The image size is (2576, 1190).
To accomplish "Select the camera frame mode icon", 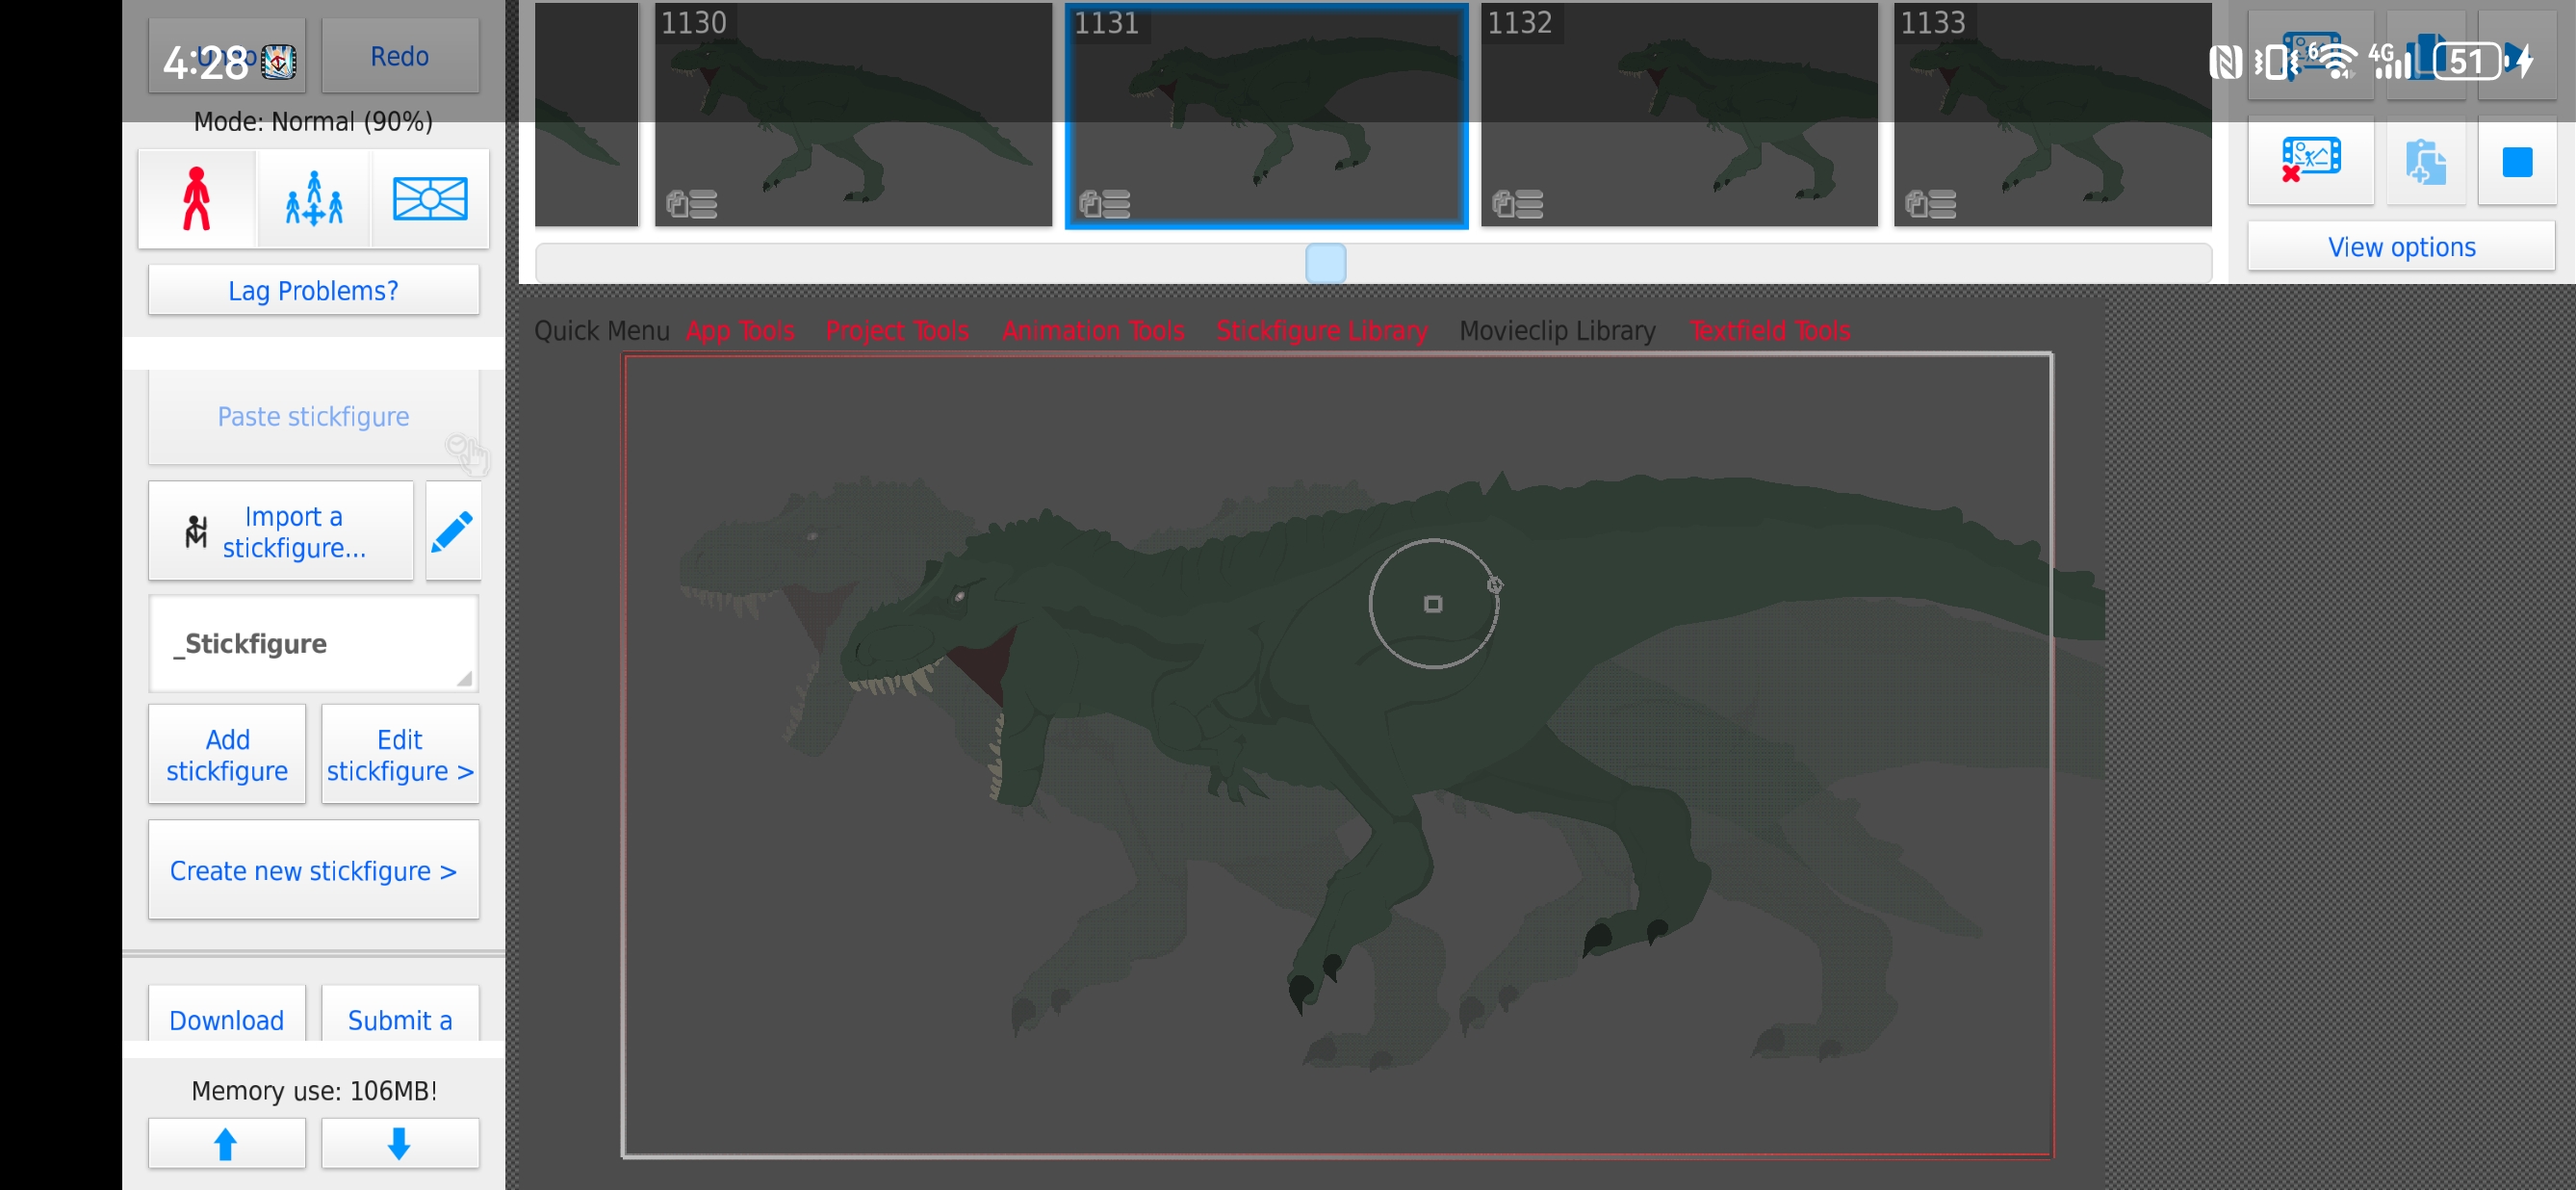I will coord(430,198).
